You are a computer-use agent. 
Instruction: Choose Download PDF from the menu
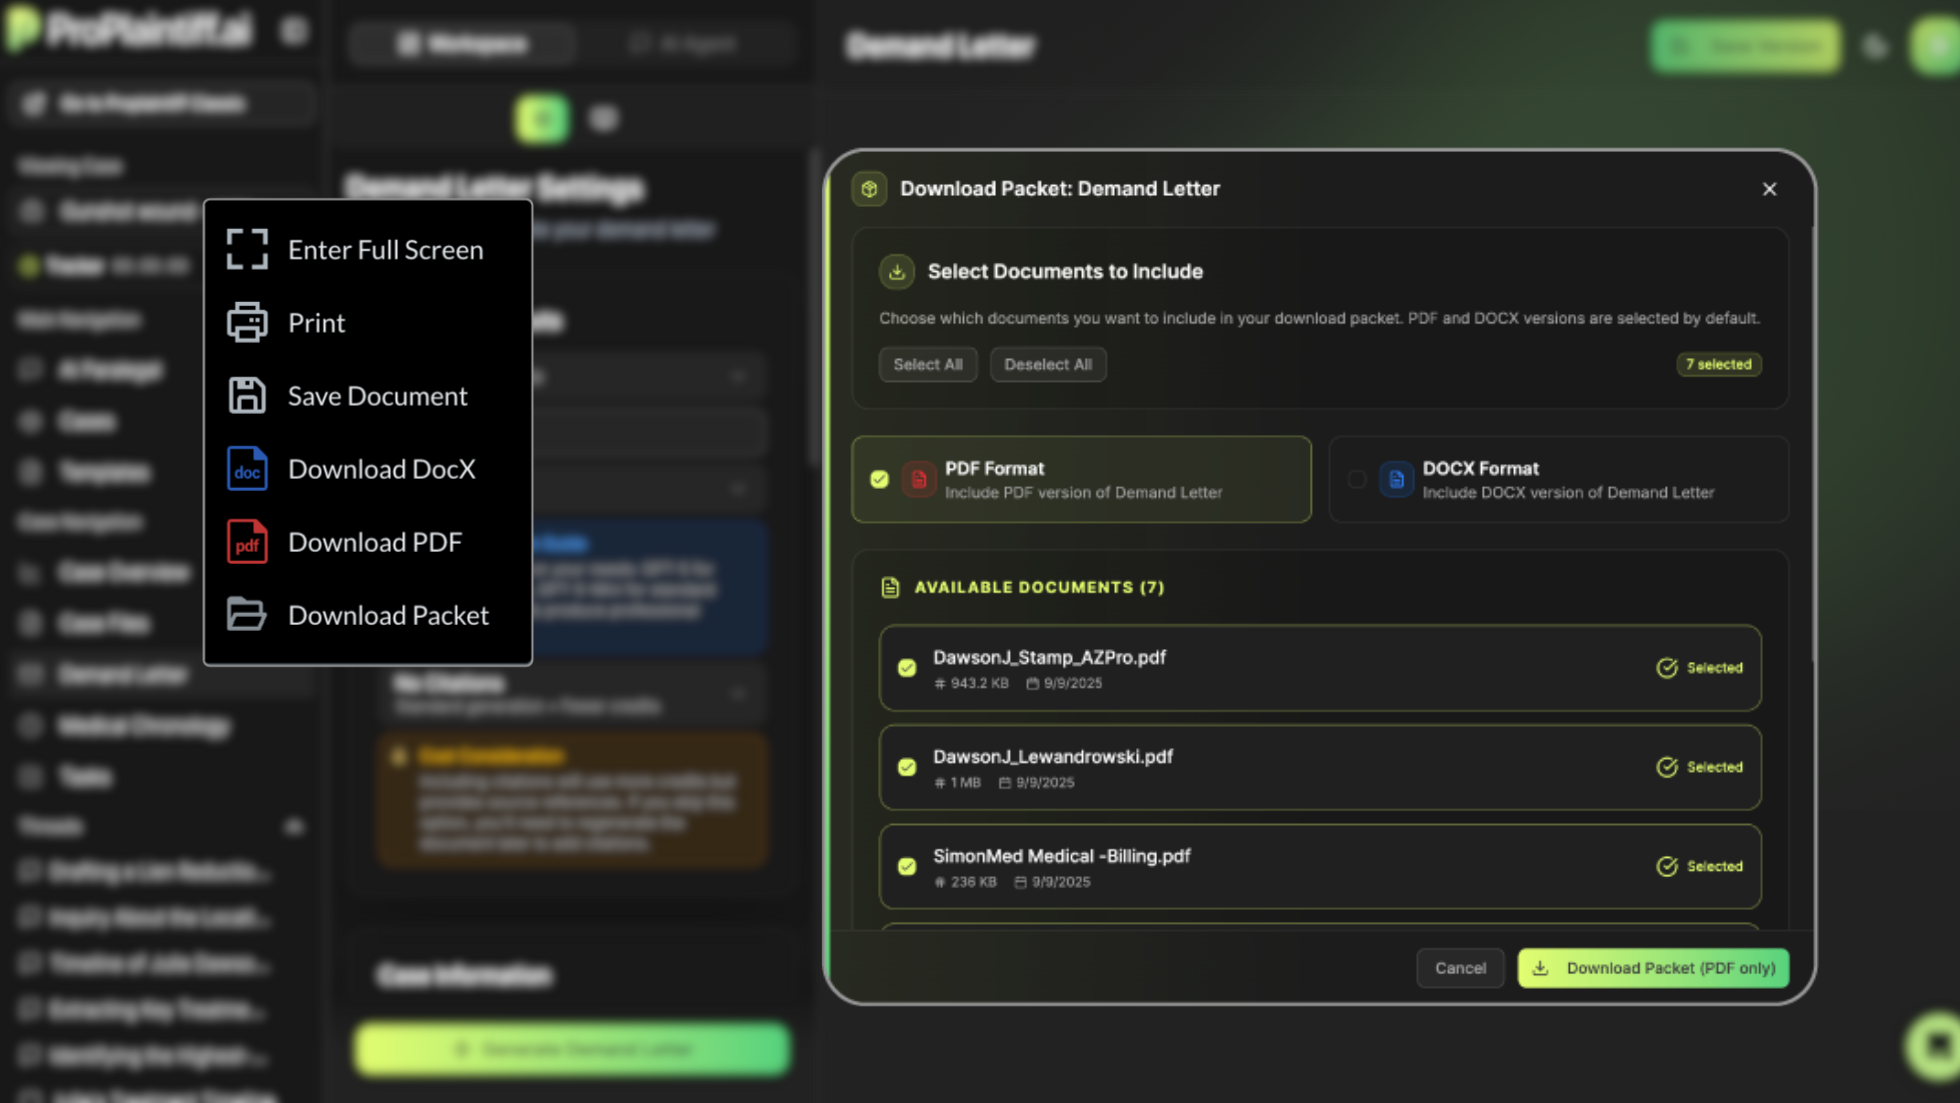[375, 542]
